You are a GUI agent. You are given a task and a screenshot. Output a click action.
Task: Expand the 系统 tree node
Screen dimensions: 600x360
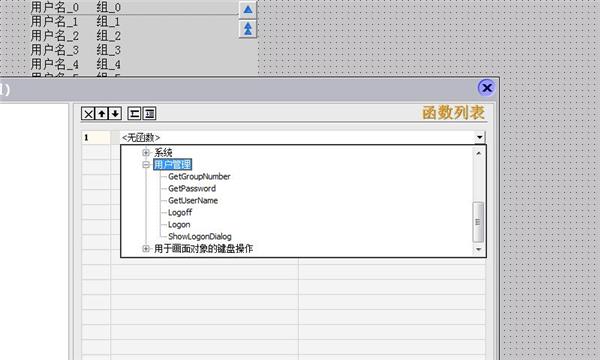pyautogui.click(x=146, y=153)
